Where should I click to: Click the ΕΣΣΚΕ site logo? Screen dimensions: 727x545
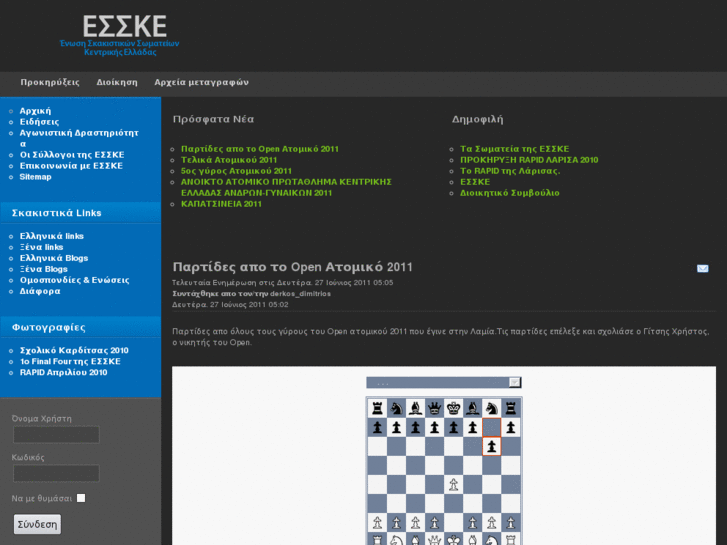[120, 35]
